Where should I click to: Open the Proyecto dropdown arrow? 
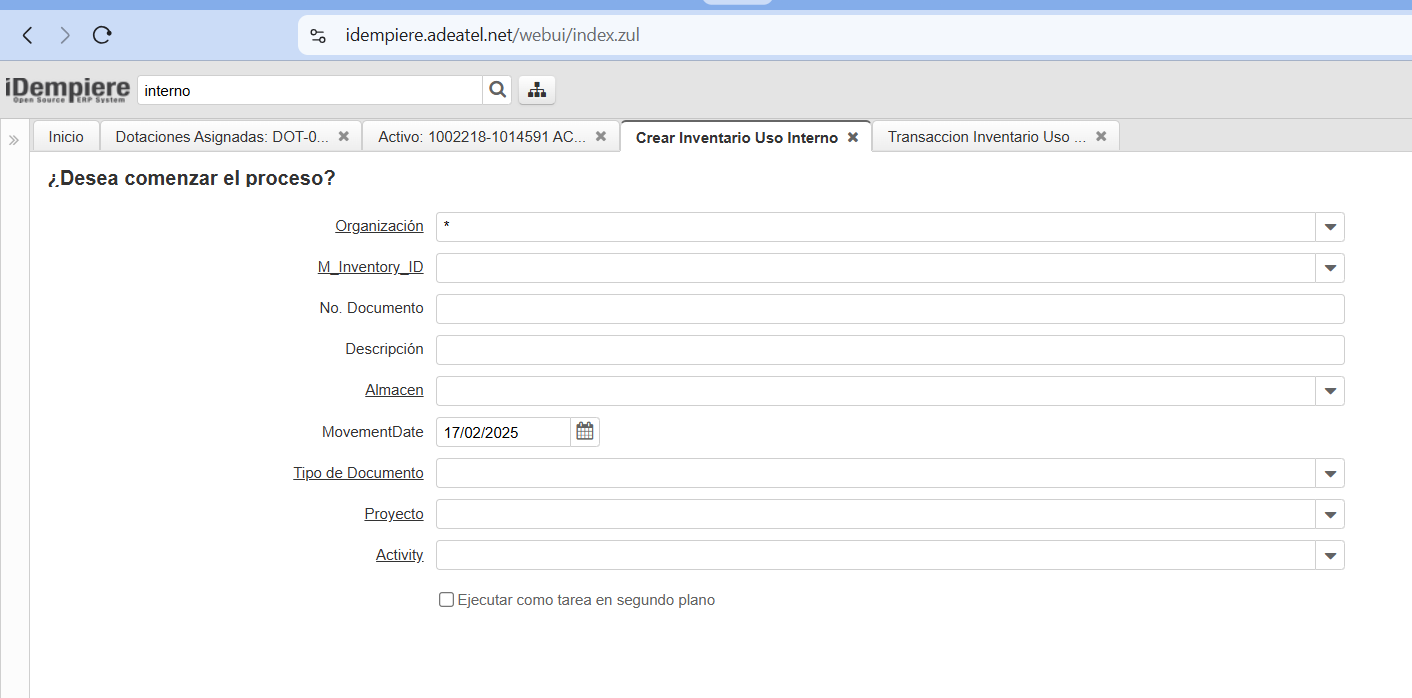click(1330, 514)
